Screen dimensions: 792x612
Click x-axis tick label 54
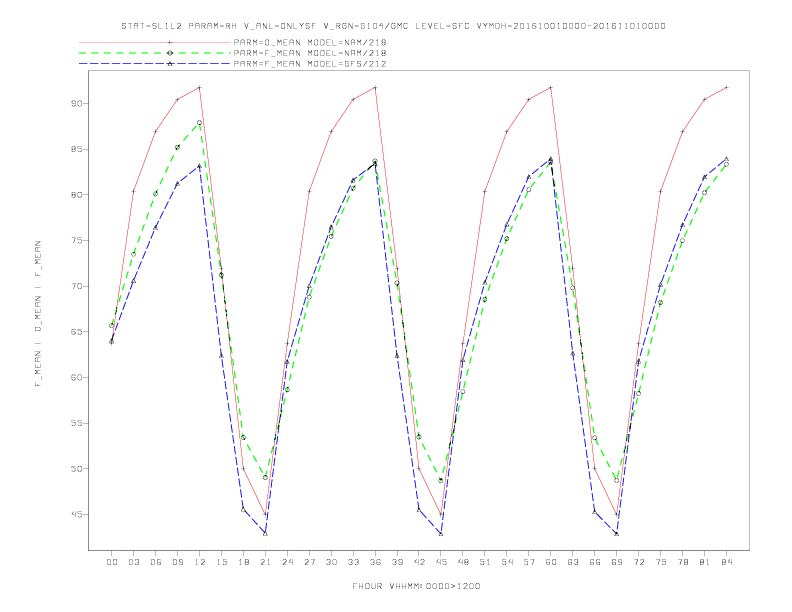[x=507, y=562]
